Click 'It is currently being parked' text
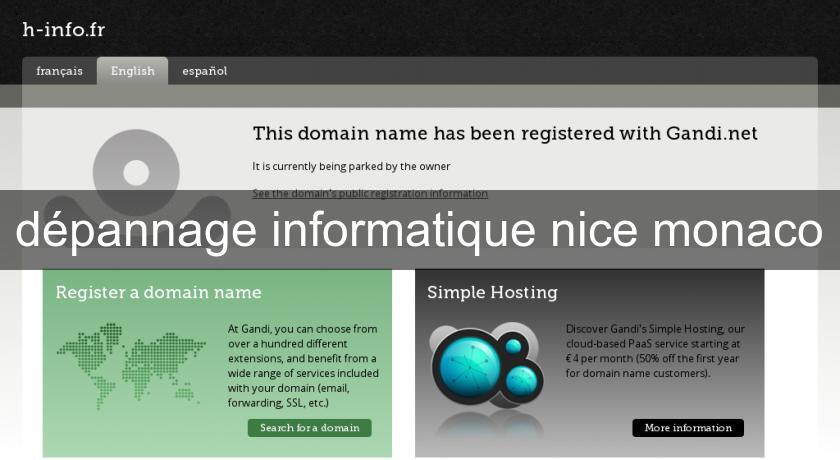Viewport: 840px width, 460px height. (351, 167)
